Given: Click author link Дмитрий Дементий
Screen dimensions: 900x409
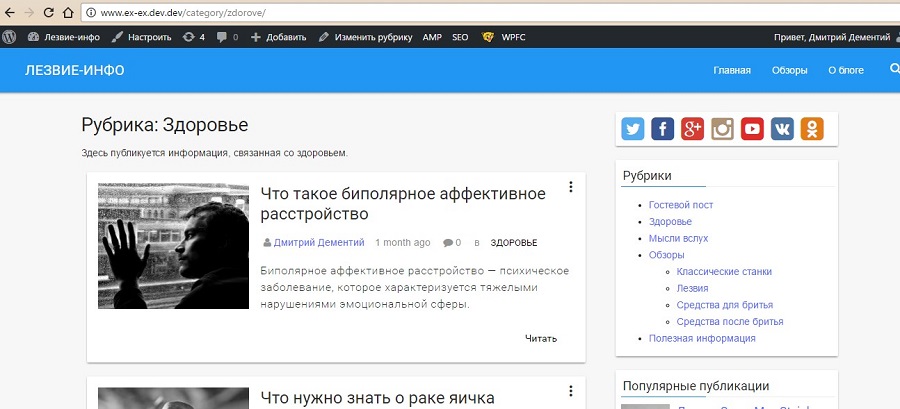Looking at the screenshot, I should [319, 243].
